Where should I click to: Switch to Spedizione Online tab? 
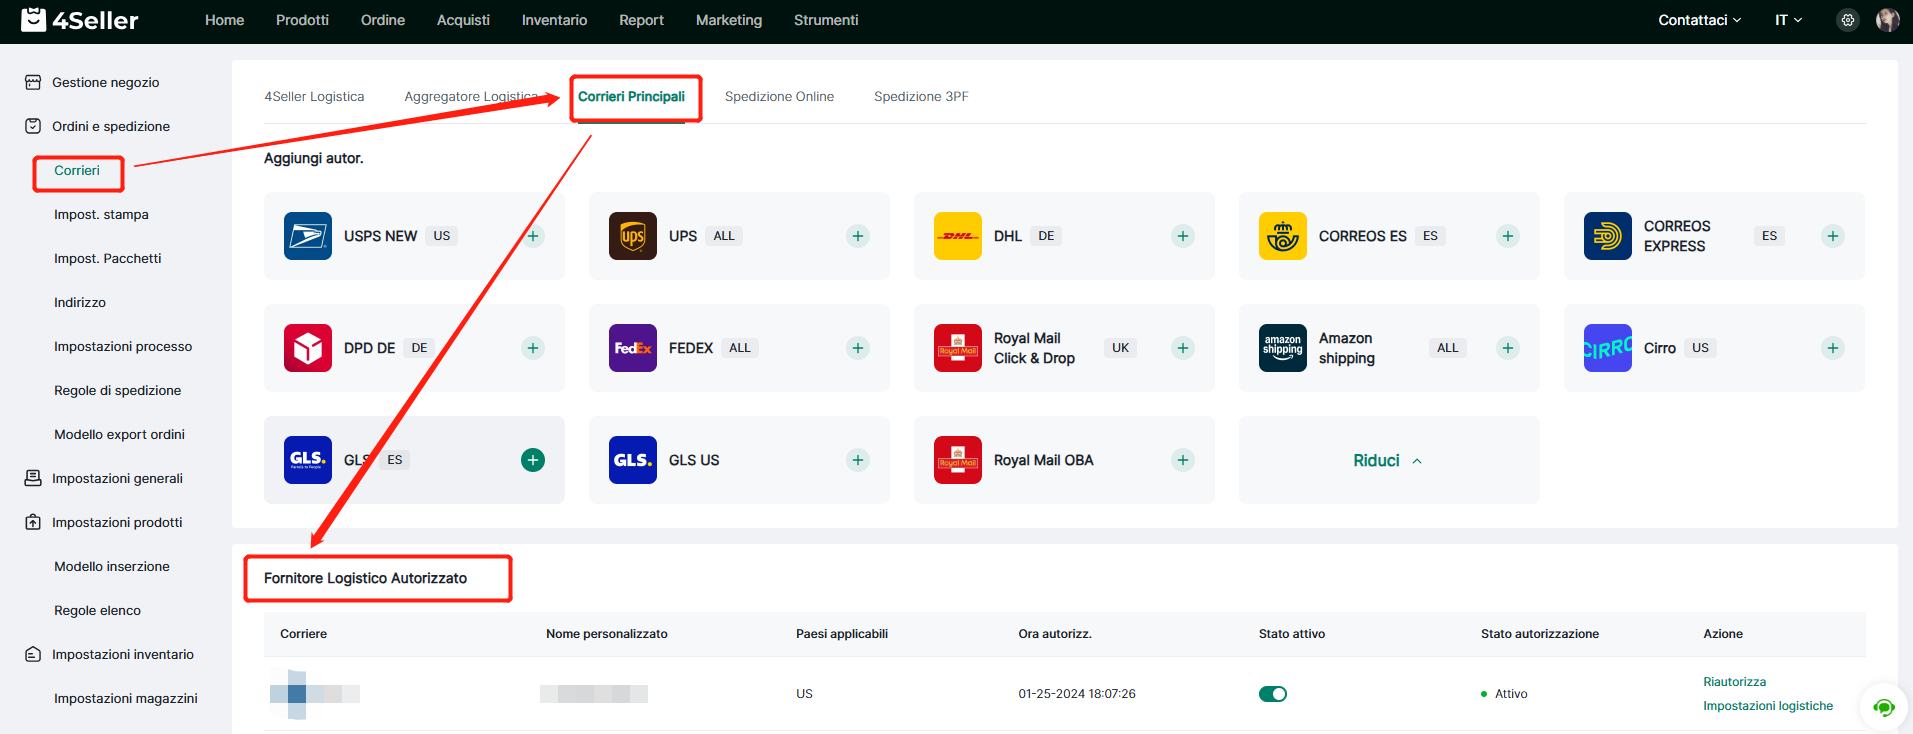pos(779,96)
